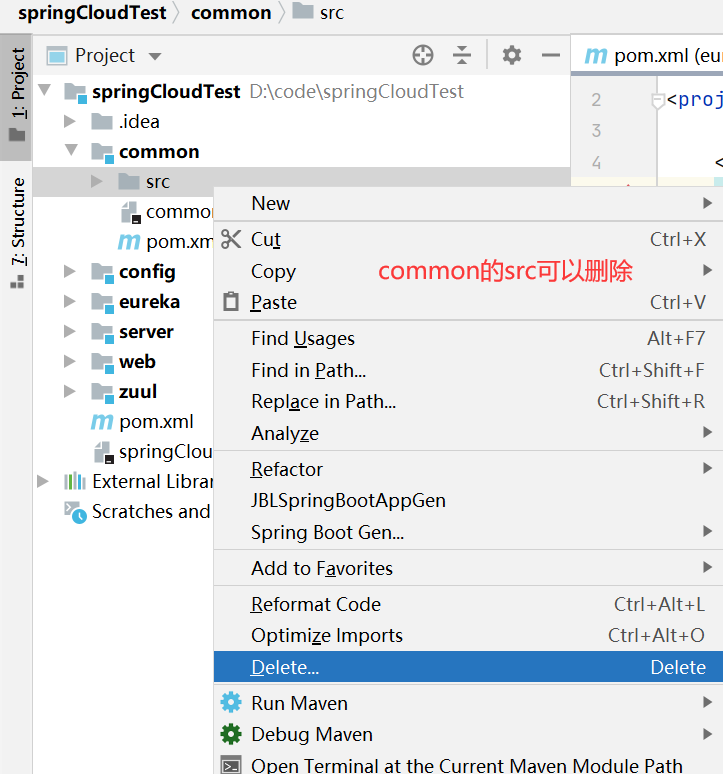This screenshot has width=723, height=774.
Task: Choose Copy from context menu
Action: (468, 271)
